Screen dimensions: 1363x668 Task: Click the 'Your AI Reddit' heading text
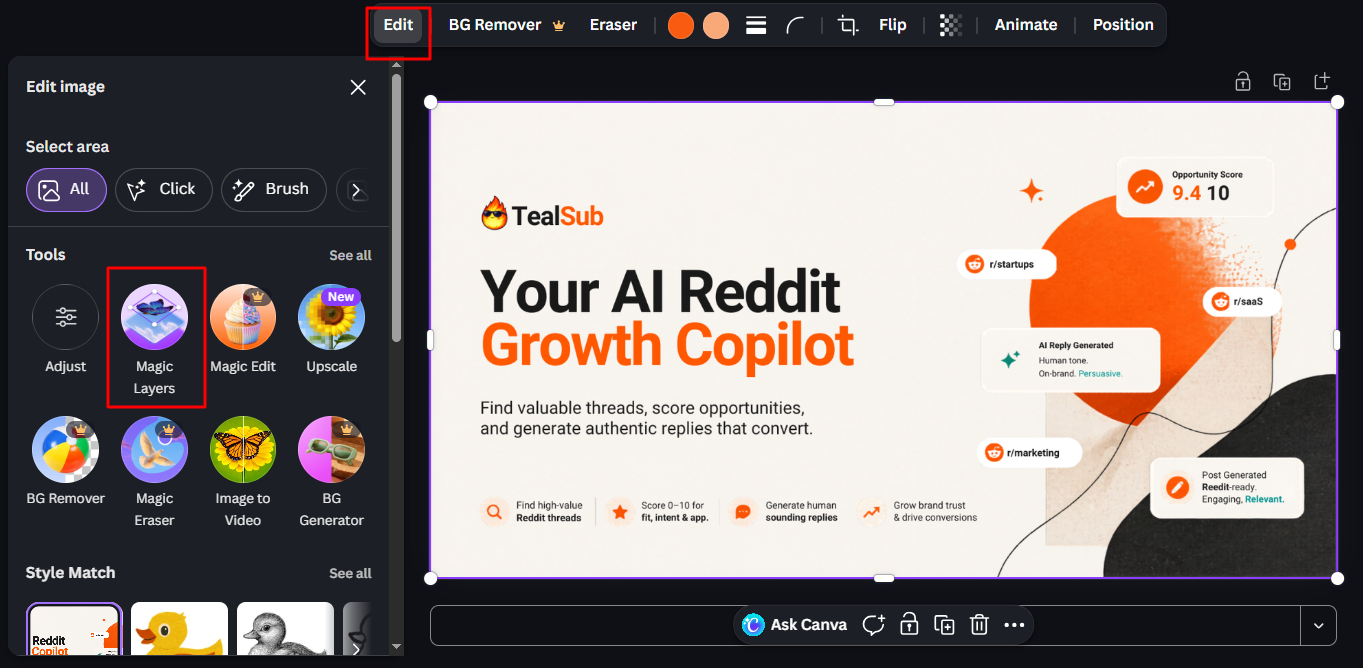click(x=661, y=291)
